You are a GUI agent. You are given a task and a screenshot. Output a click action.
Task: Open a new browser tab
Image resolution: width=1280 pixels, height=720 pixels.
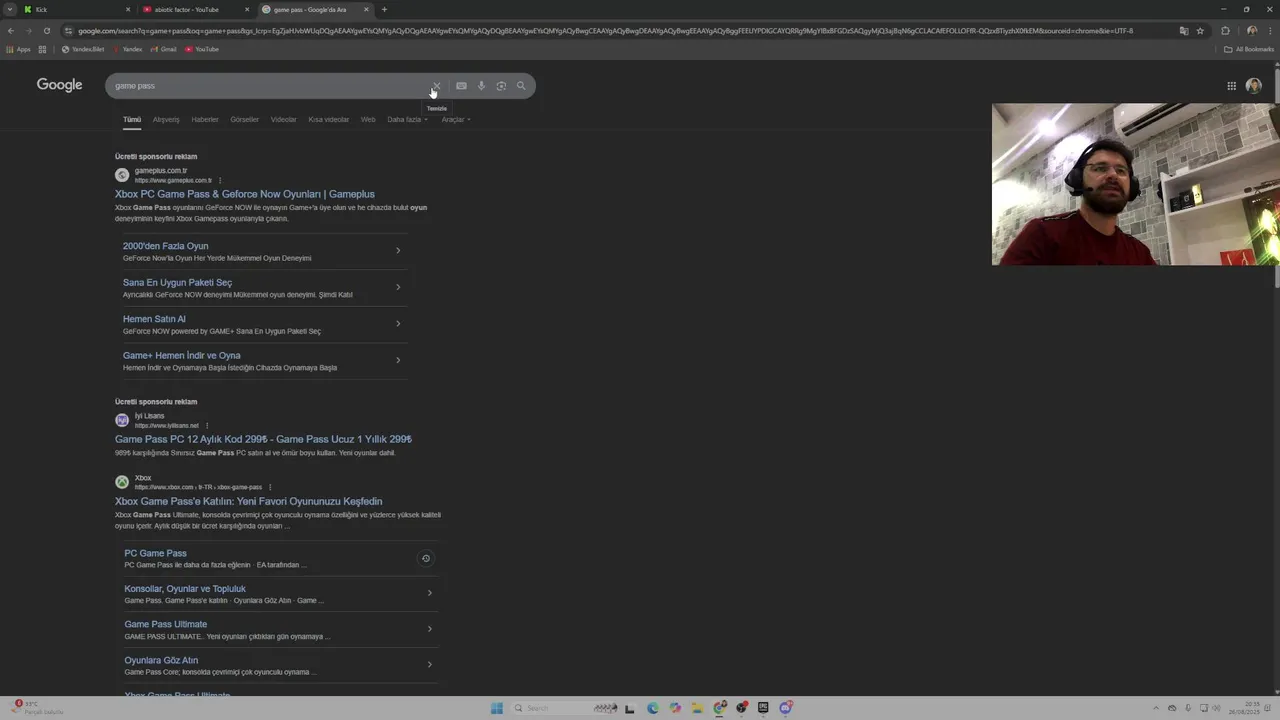tap(384, 10)
